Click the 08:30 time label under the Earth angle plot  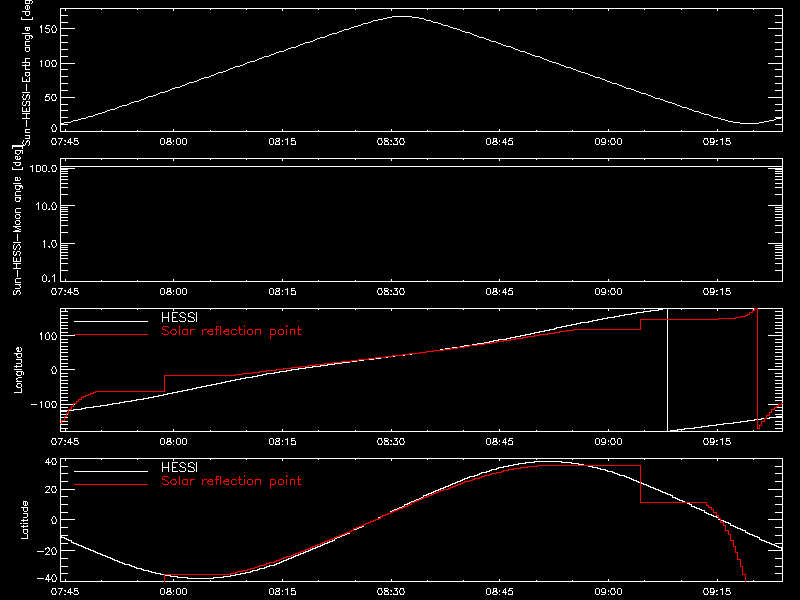391,142
